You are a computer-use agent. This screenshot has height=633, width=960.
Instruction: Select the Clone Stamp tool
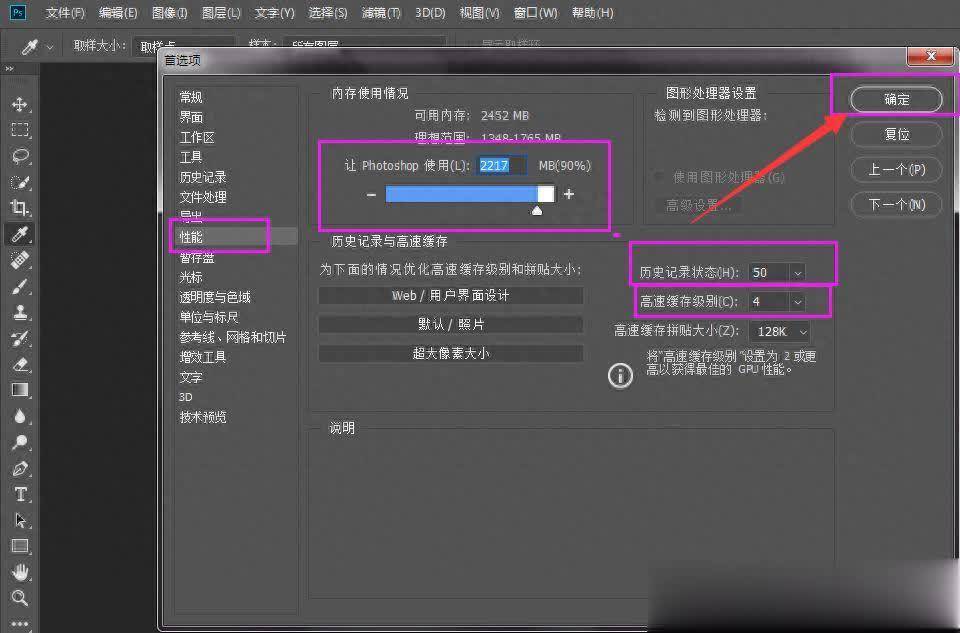pos(20,312)
